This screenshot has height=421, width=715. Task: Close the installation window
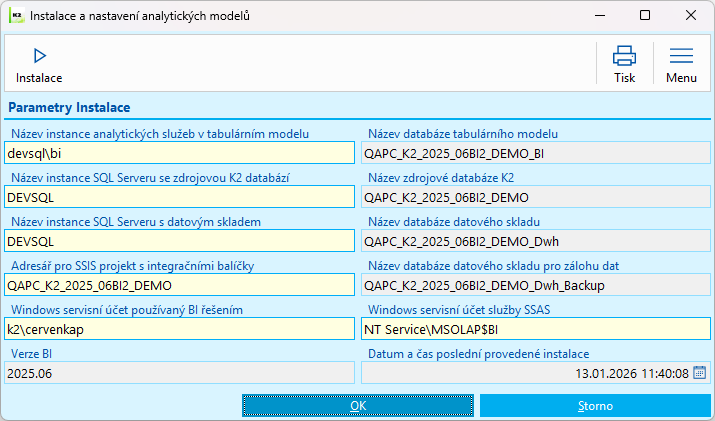[x=690, y=16]
